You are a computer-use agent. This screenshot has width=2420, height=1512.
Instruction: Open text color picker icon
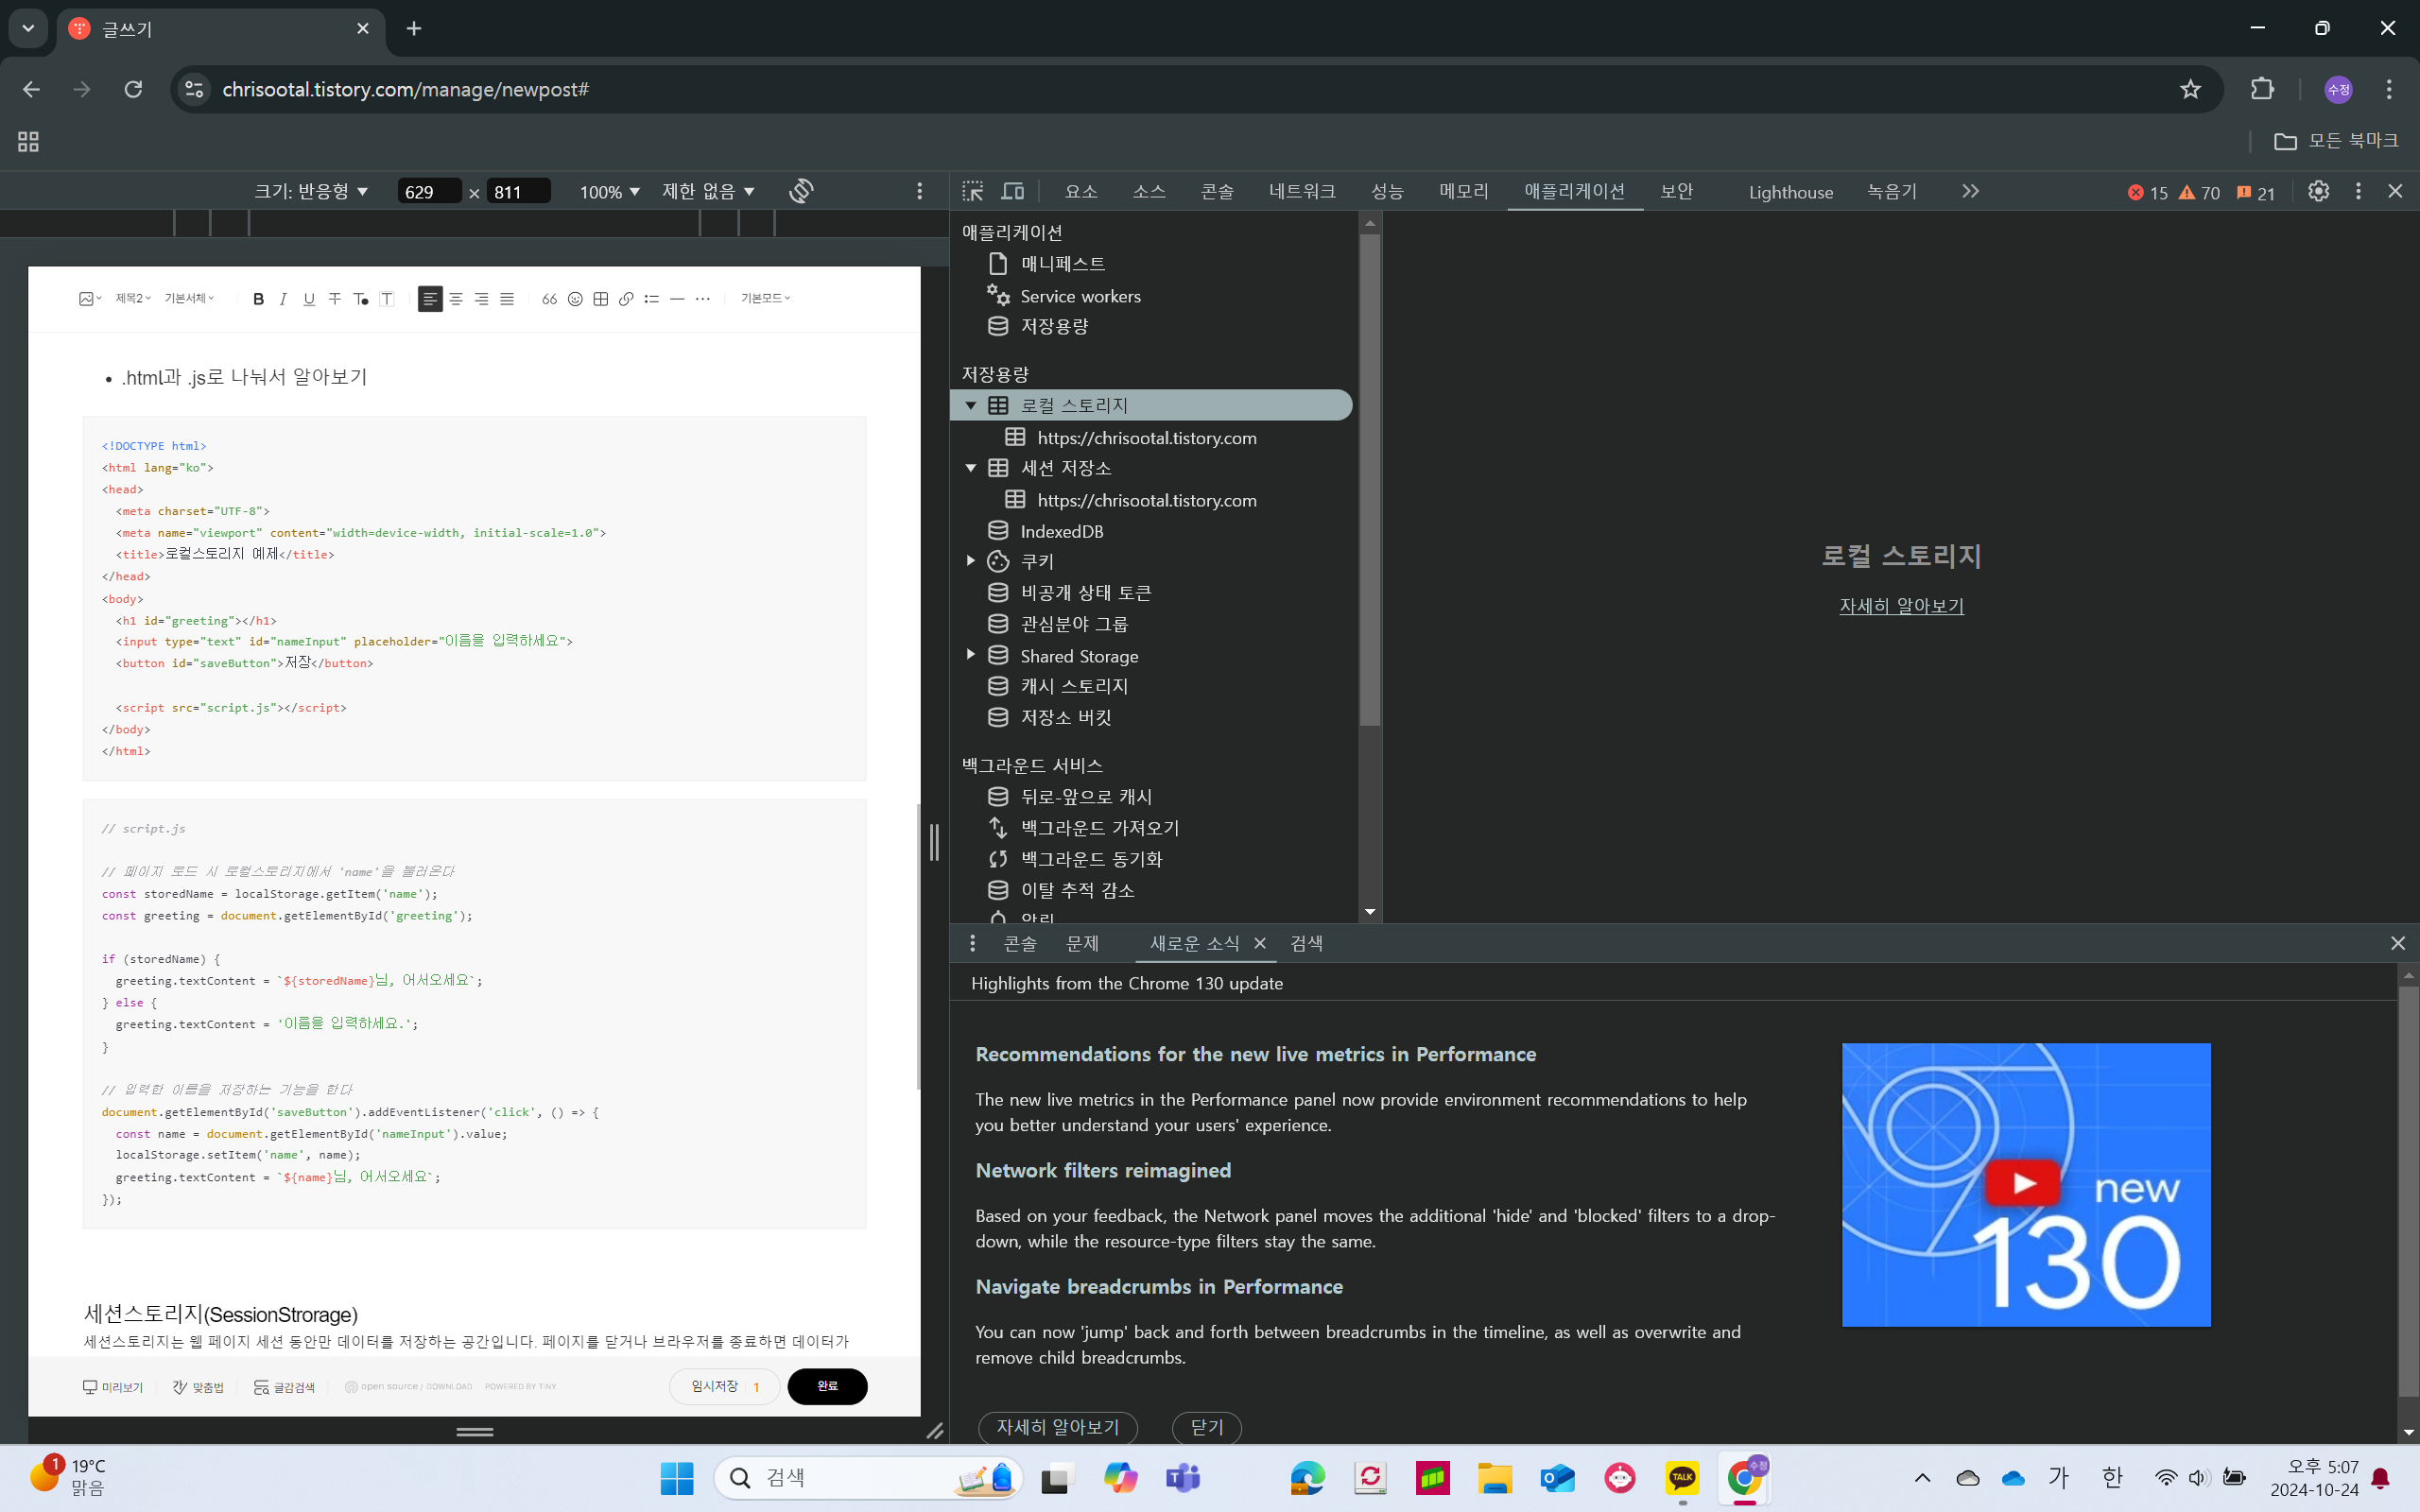coord(361,298)
